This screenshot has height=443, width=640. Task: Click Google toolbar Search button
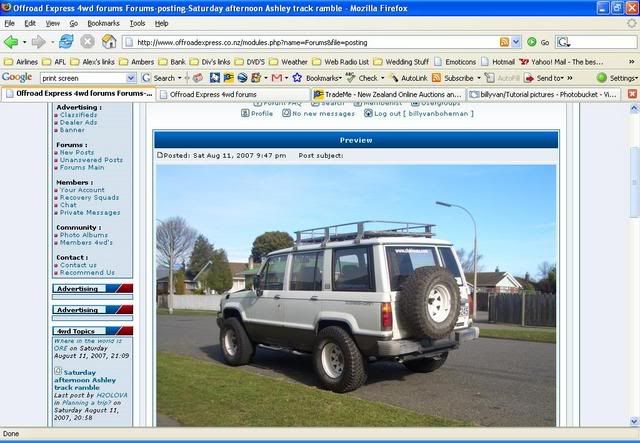point(158,78)
